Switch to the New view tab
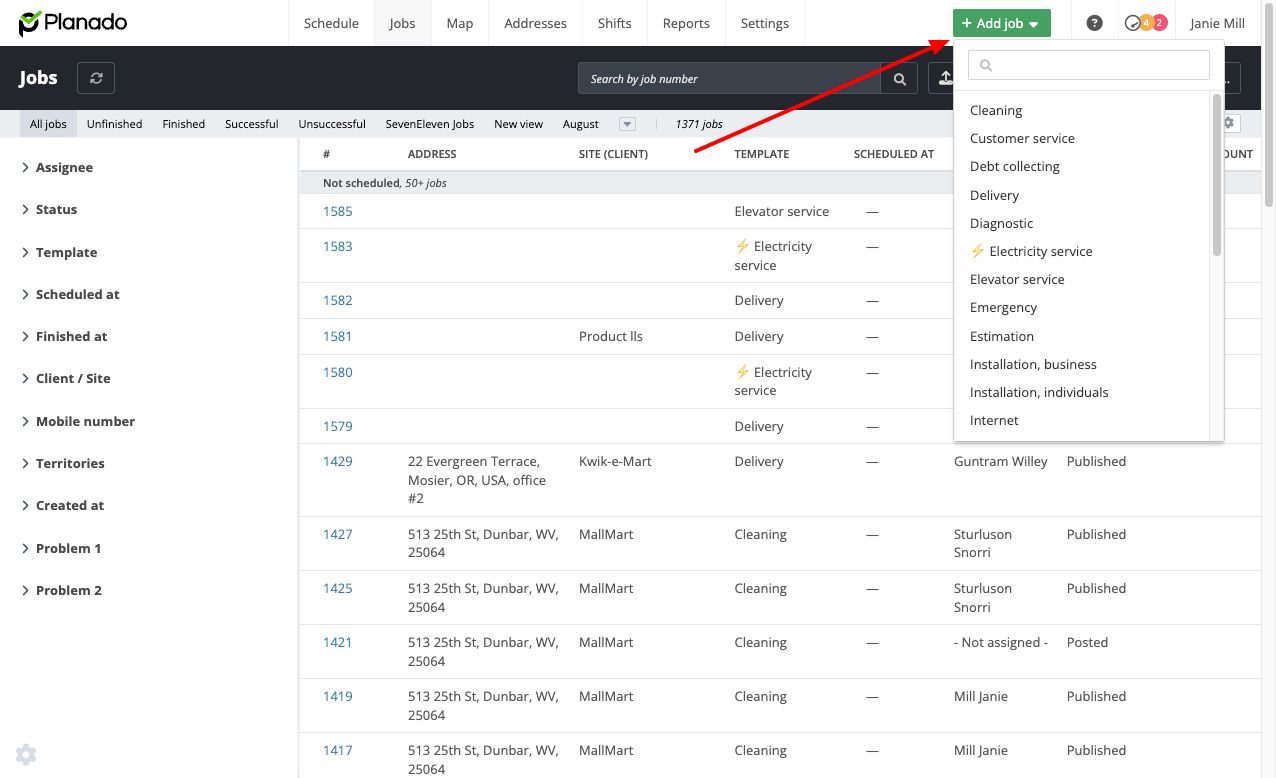The height and width of the screenshot is (778, 1276). (518, 124)
